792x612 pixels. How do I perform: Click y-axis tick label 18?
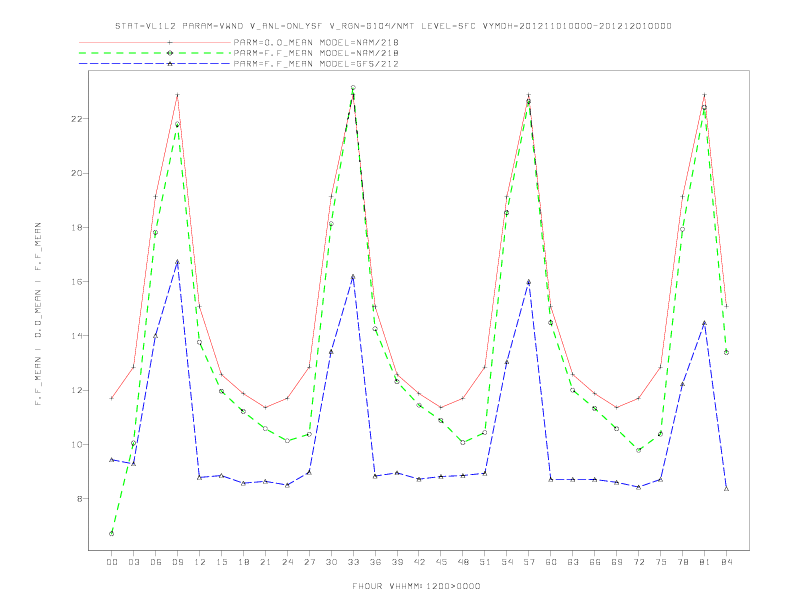coord(77,228)
